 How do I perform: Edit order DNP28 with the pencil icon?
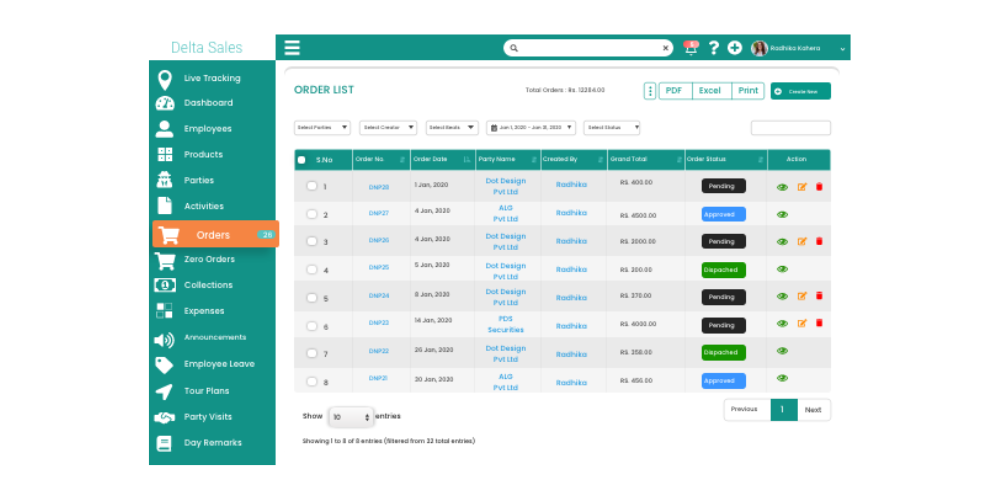point(802,187)
